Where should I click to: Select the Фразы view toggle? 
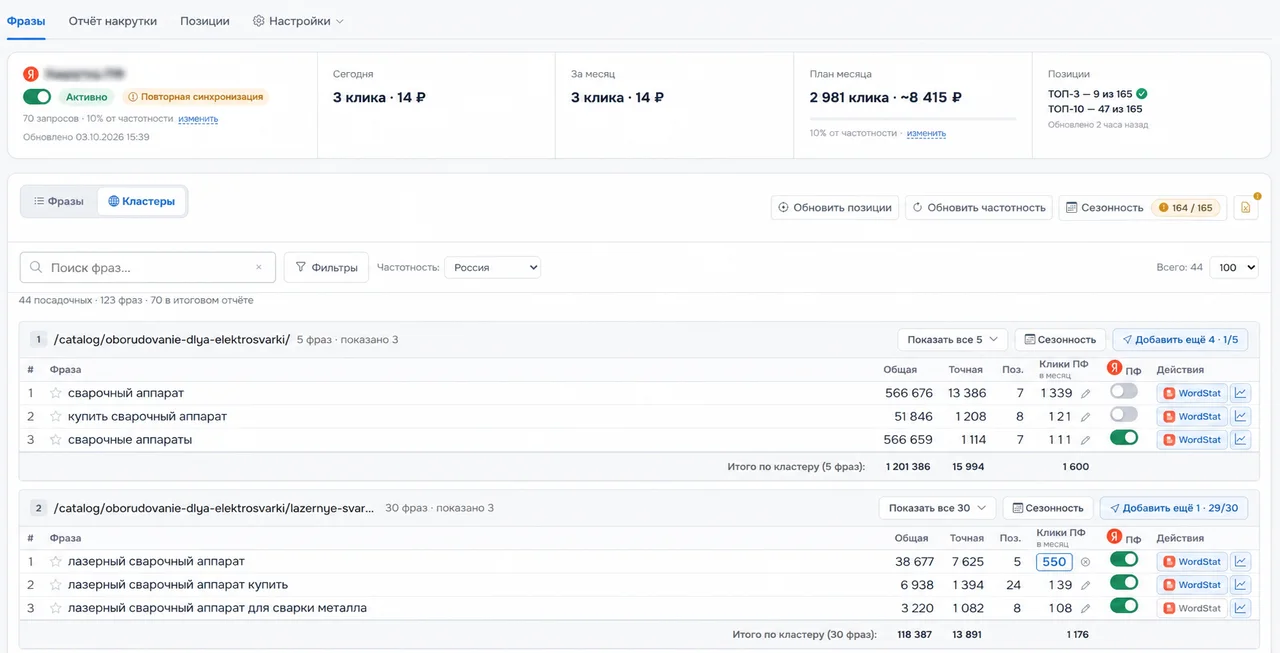click(59, 201)
